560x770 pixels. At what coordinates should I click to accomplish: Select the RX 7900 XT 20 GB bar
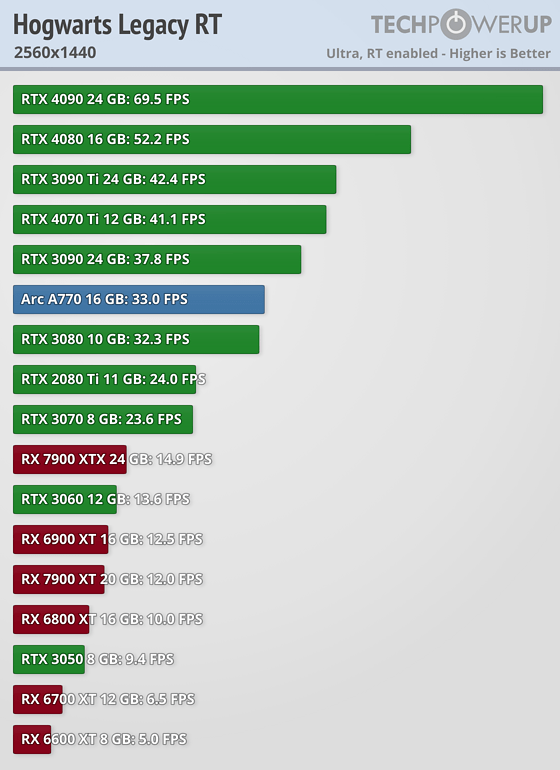pyautogui.click(x=59, y=579)
